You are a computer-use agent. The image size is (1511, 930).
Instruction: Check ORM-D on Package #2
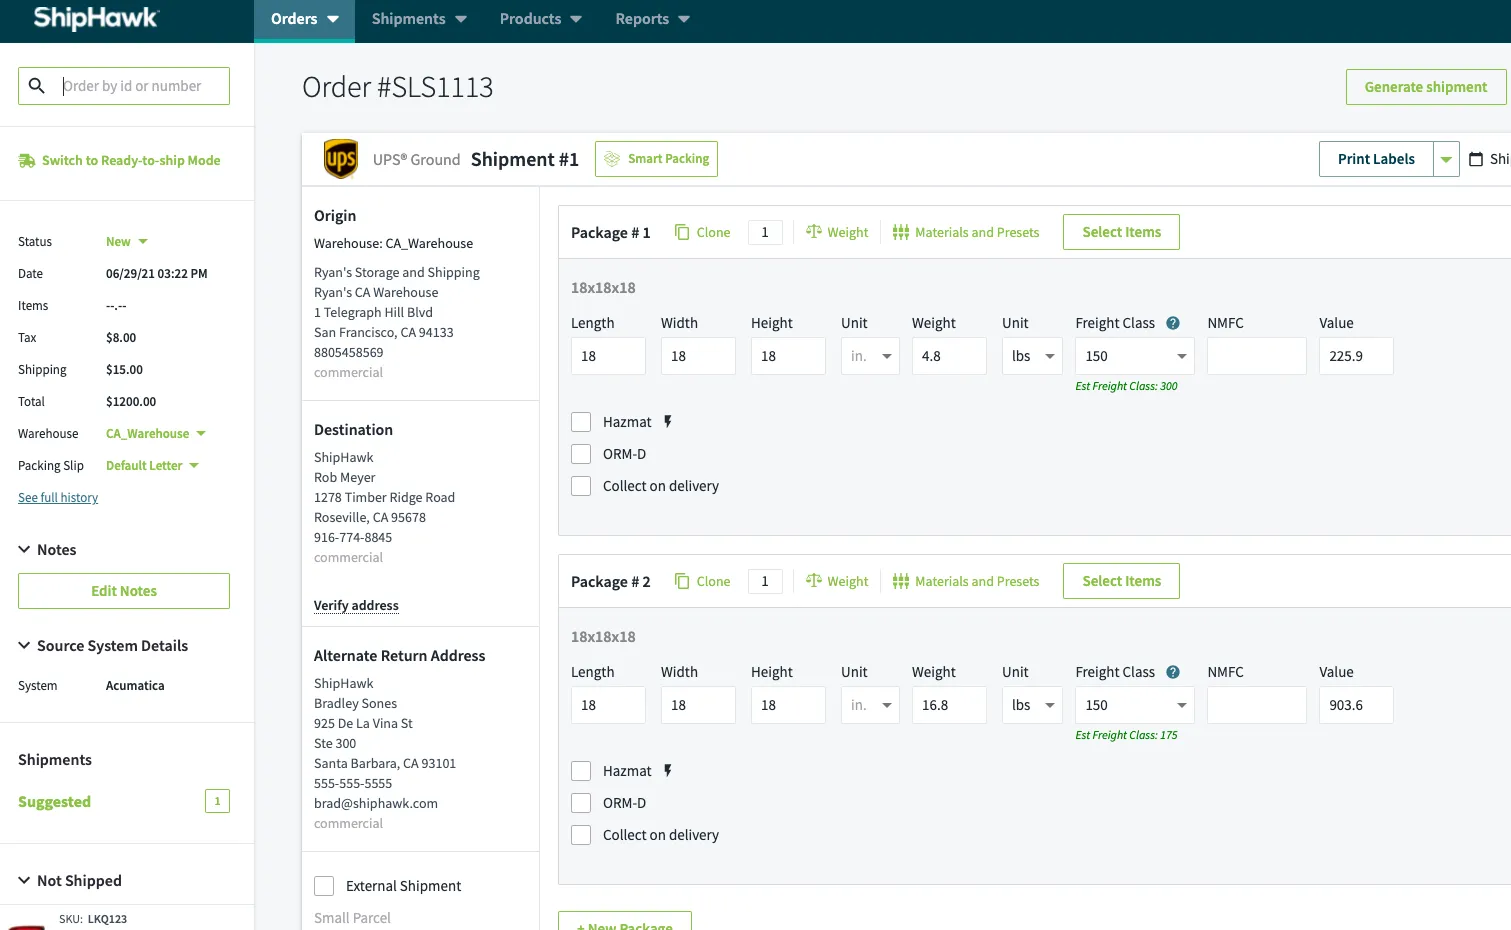(x=581, y=802)
